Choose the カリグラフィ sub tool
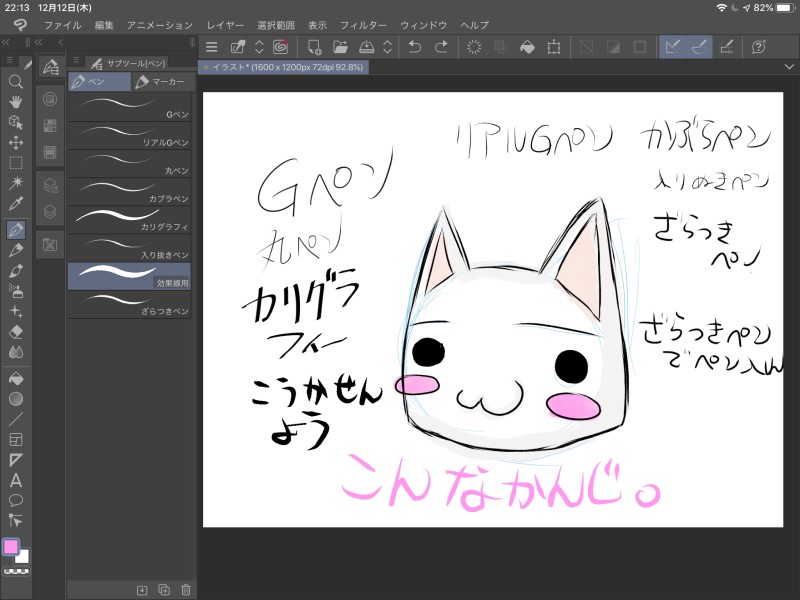The width and height of the screenshot is (800, 600). click(129, 220)
